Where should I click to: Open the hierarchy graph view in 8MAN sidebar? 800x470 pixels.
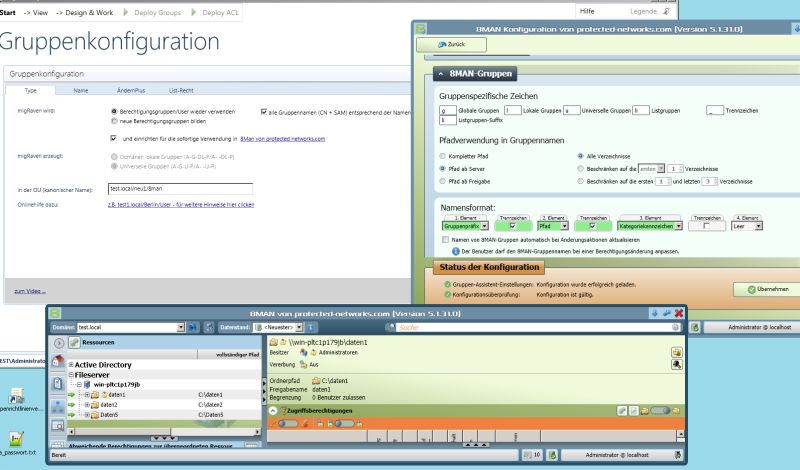pos(58,406)
